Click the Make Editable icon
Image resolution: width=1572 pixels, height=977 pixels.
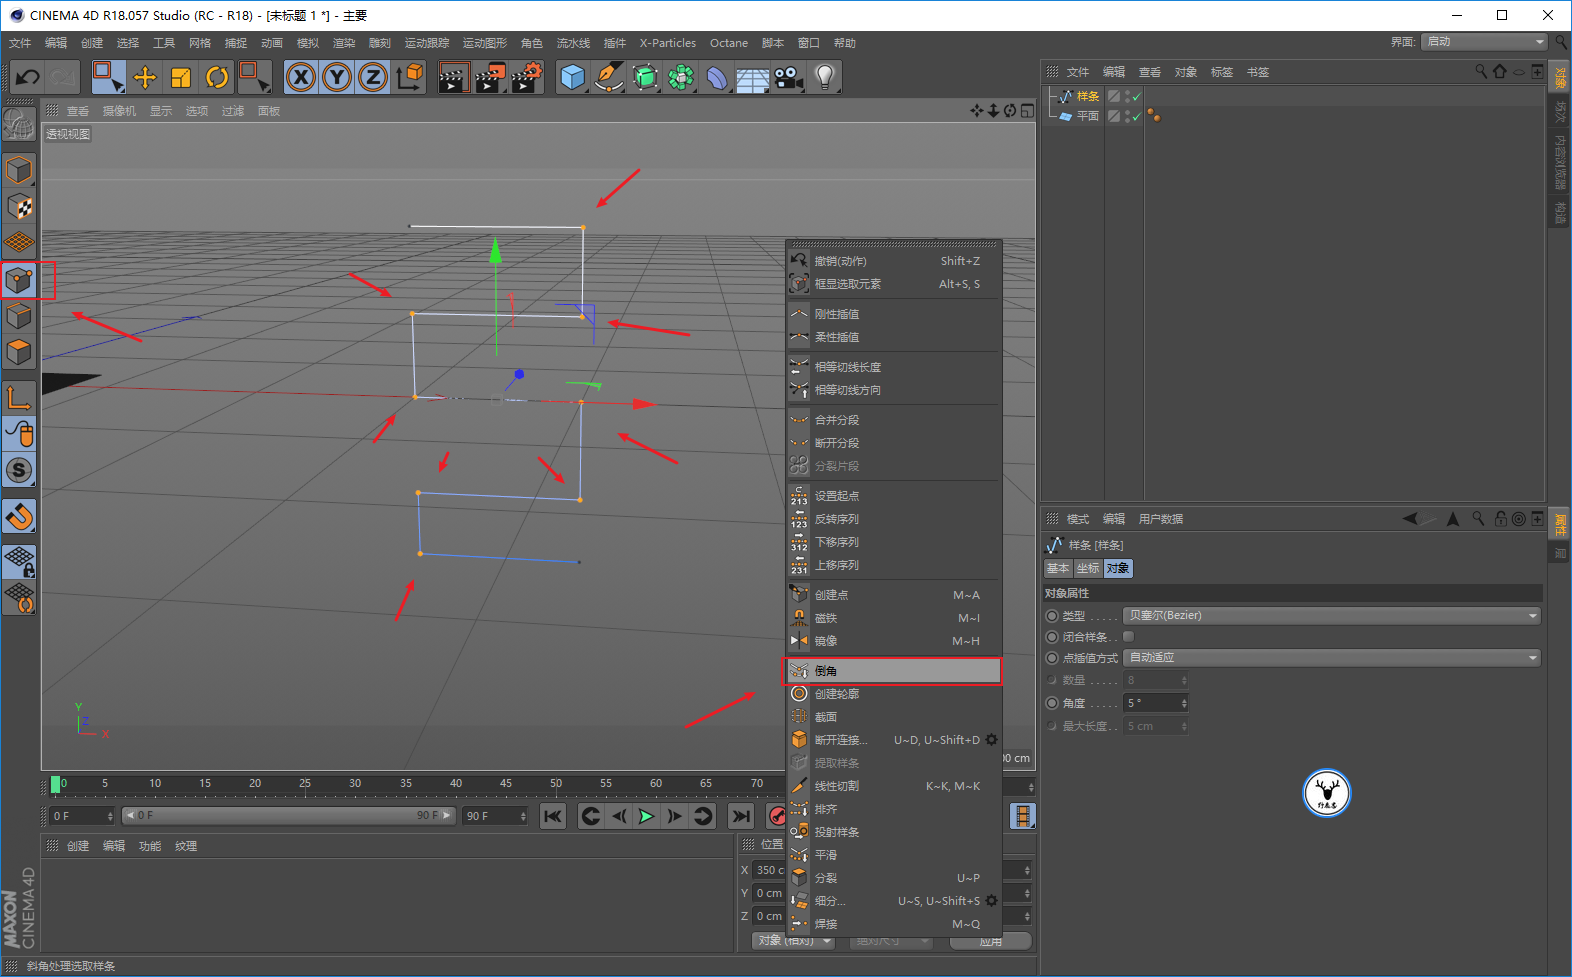(19, 124)
